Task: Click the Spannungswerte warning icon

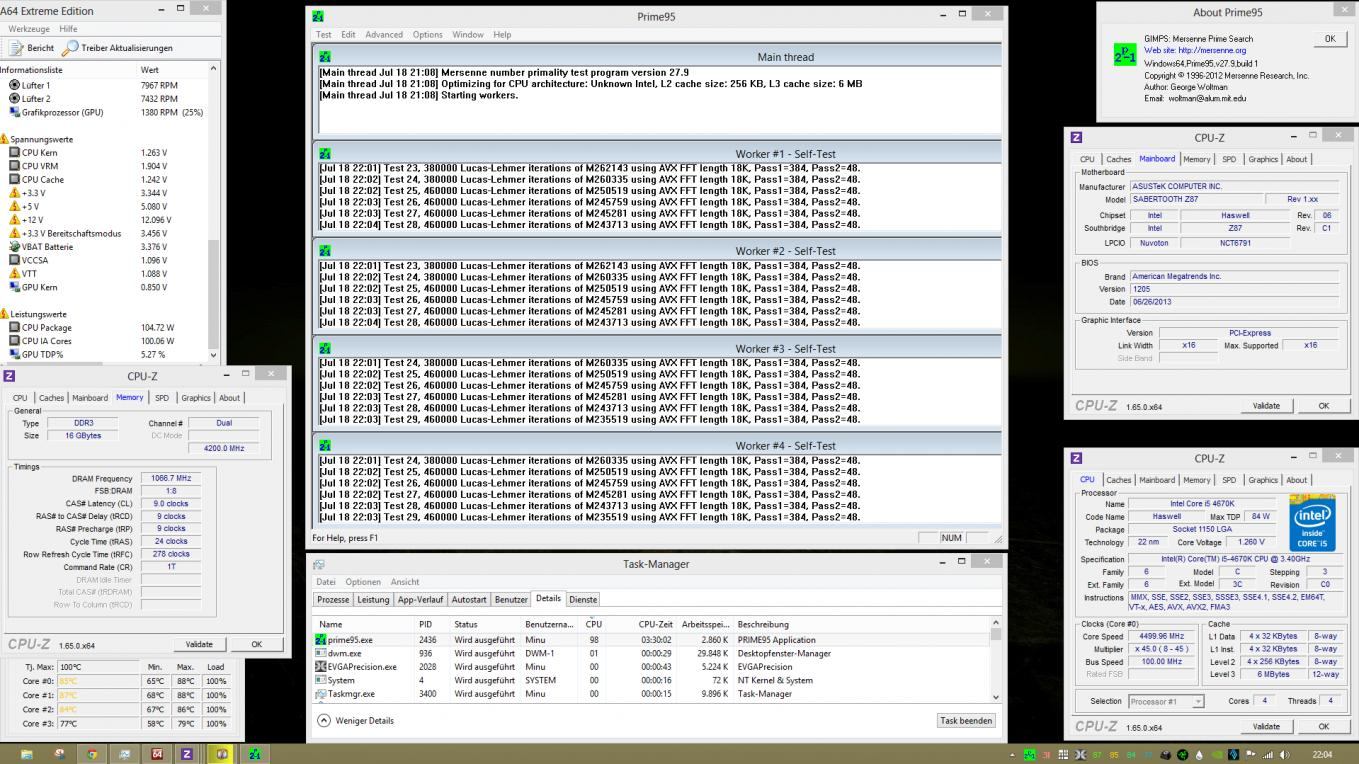Action: (4, 139)
